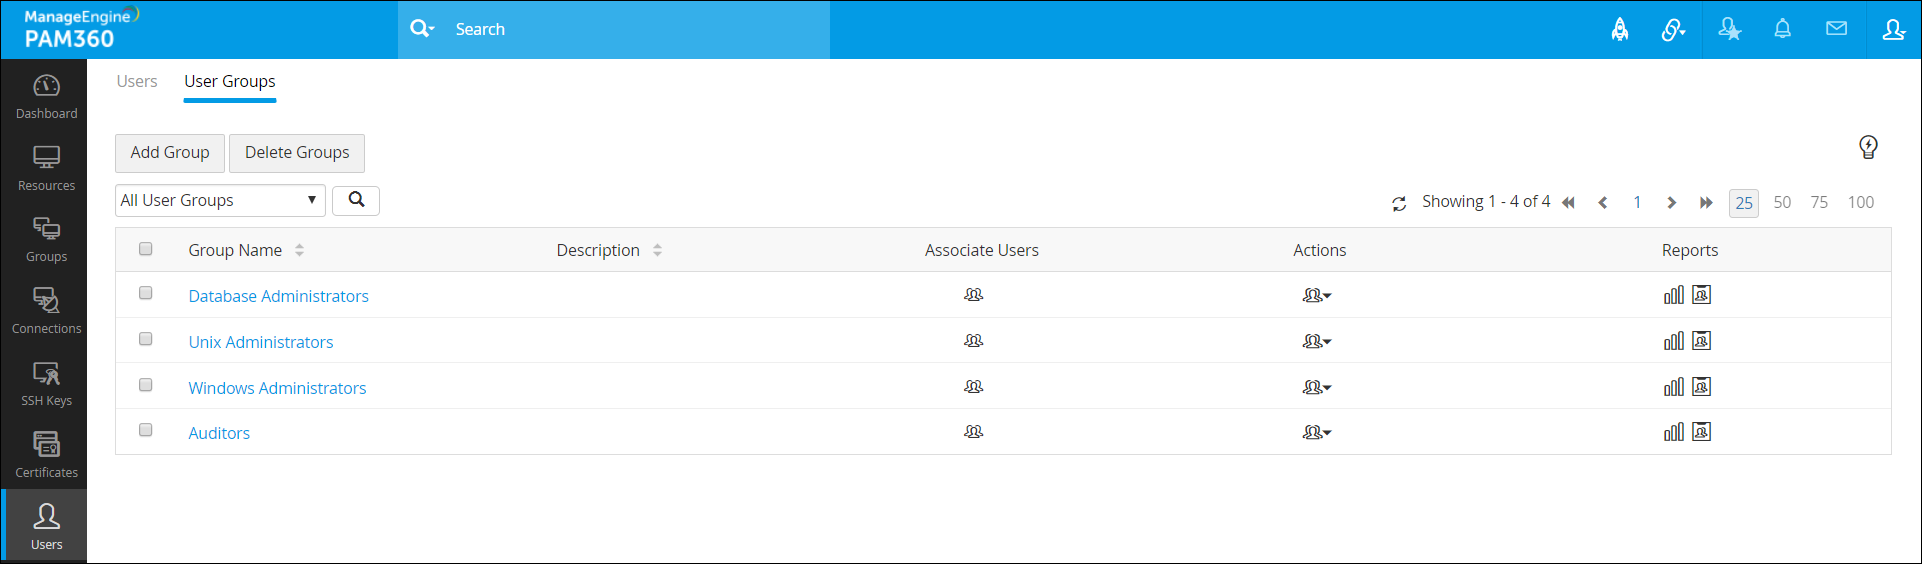This screenshot has height=564, width=1922.
Task: Open the Unix Administrators group link
Action: pos(261,342)
